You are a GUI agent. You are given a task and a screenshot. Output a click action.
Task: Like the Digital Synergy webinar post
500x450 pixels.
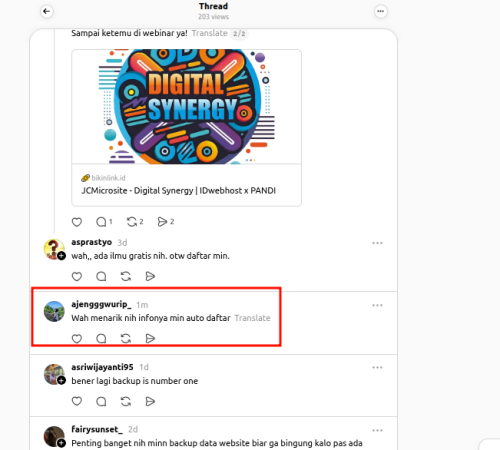(77, 222)
